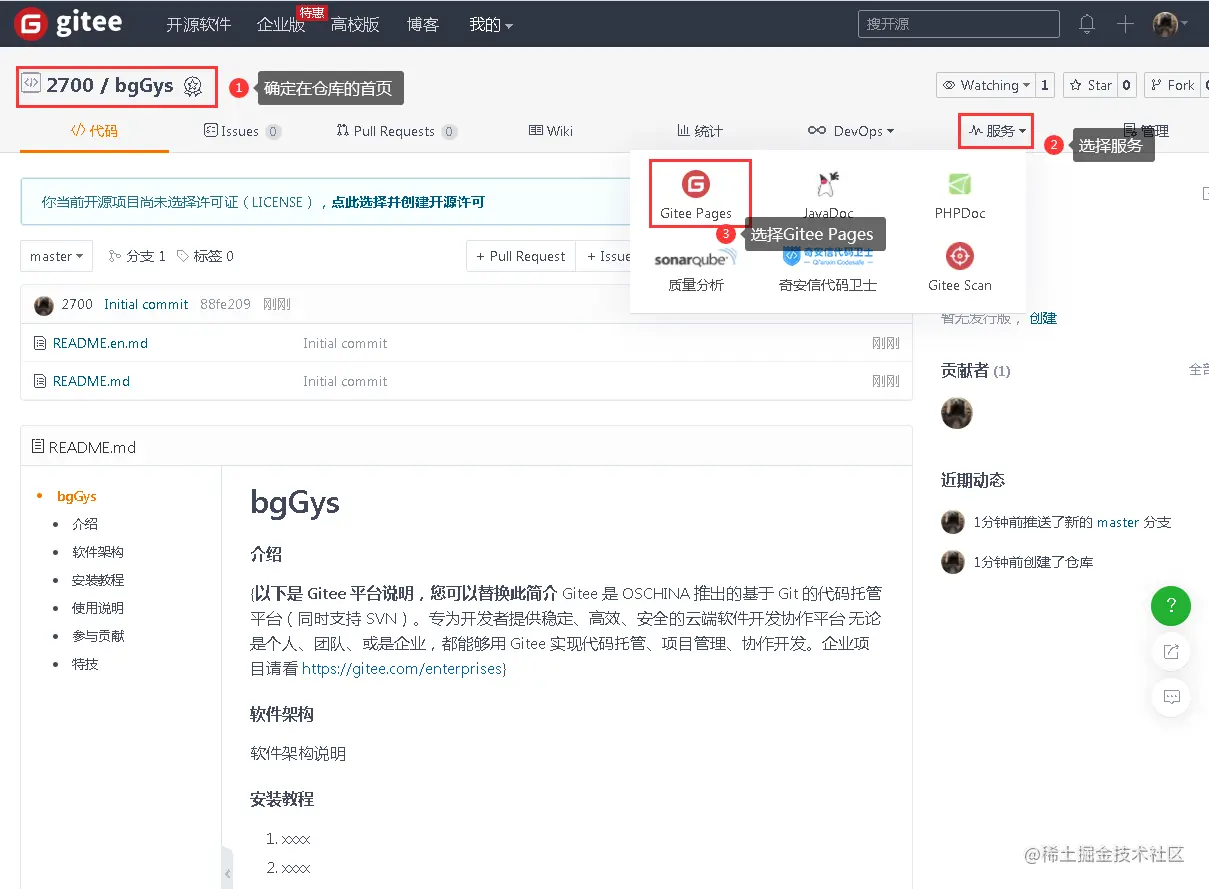Click the notification bell icon
Image resolution: width=1209 pixels, height=889 pixels.
tap(1087, 23)
